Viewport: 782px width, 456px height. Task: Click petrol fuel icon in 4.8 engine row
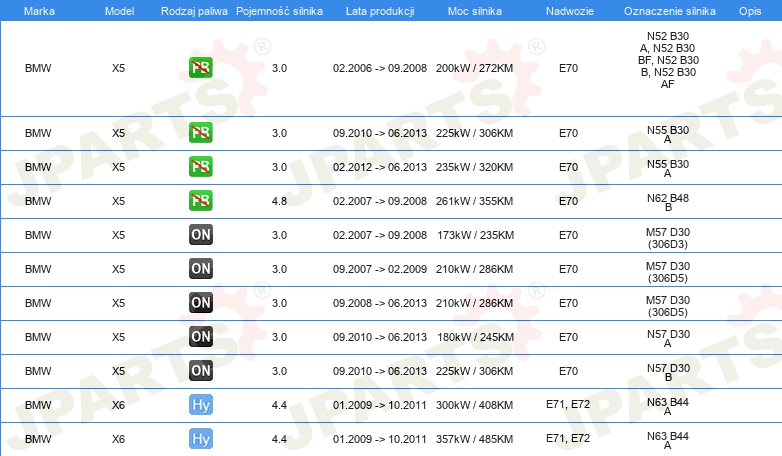click(x=200, y=201)
